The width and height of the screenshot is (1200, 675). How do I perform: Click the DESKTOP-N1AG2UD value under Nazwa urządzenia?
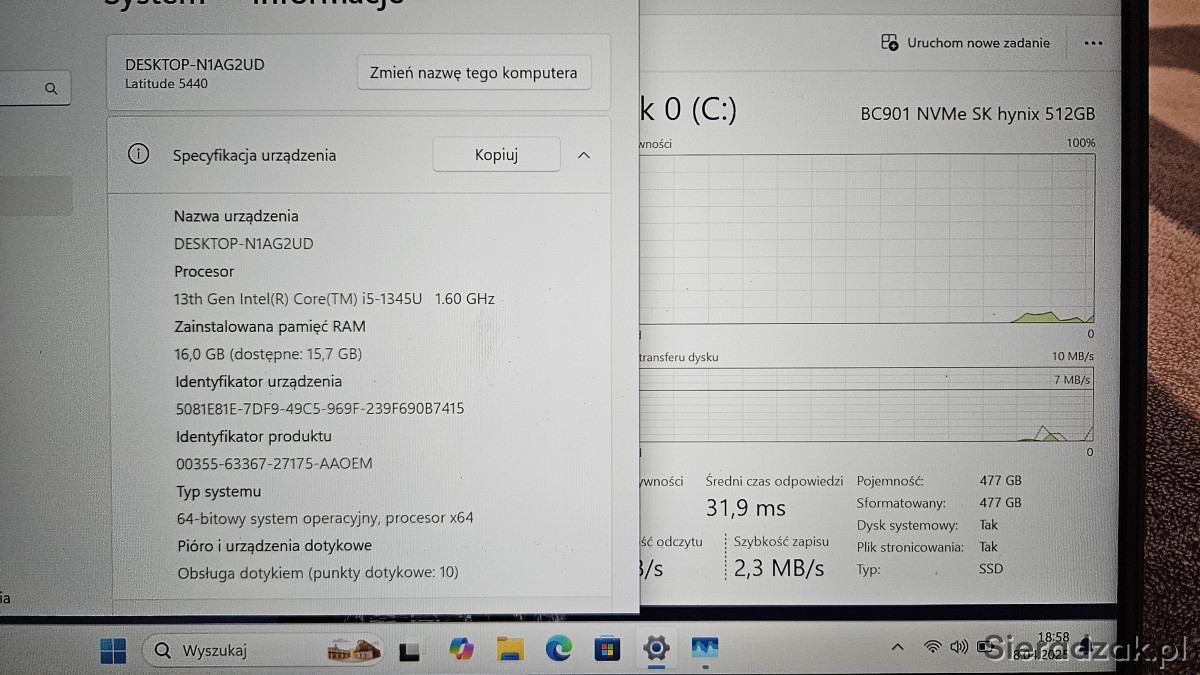click(244, 243)
